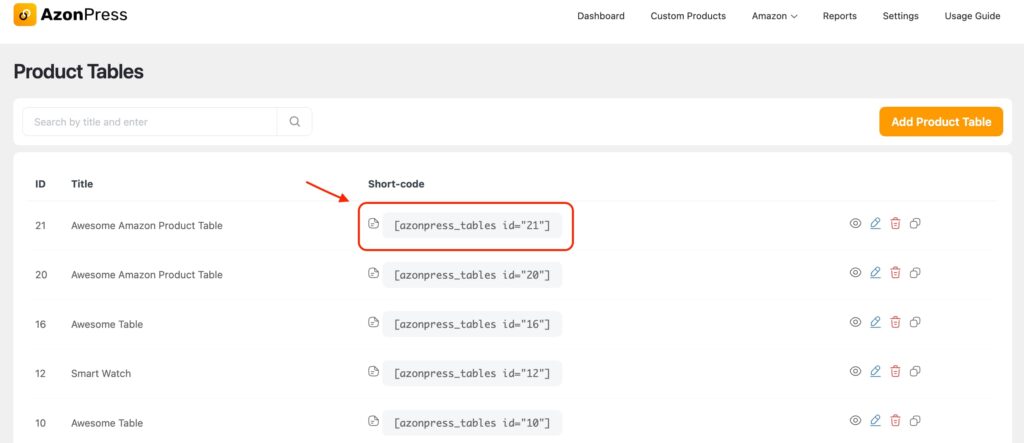Preview Smart Watch table eye icon
This screenshot has height=443, width=1024.
(x=855, y=371)
